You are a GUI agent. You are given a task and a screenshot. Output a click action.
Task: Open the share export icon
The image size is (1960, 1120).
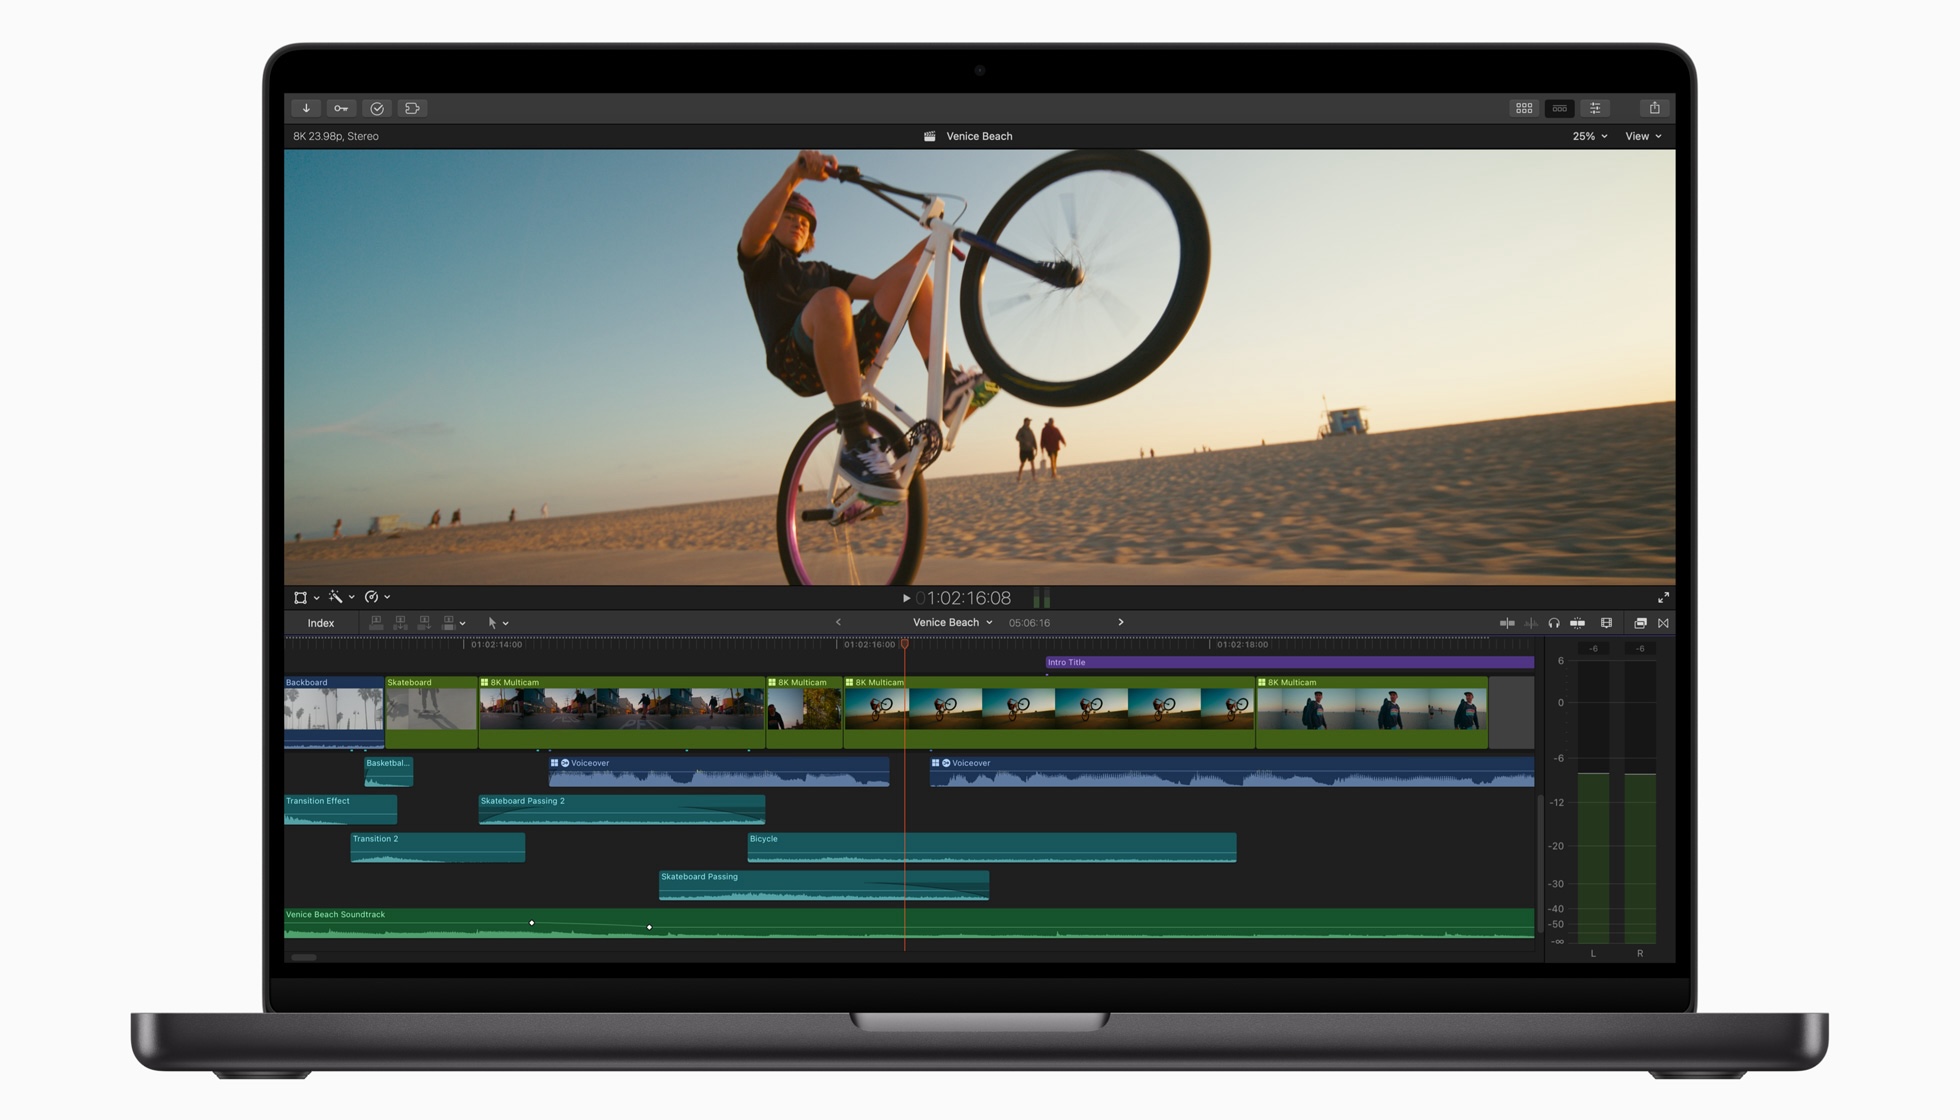click(x=1654, y=108)
